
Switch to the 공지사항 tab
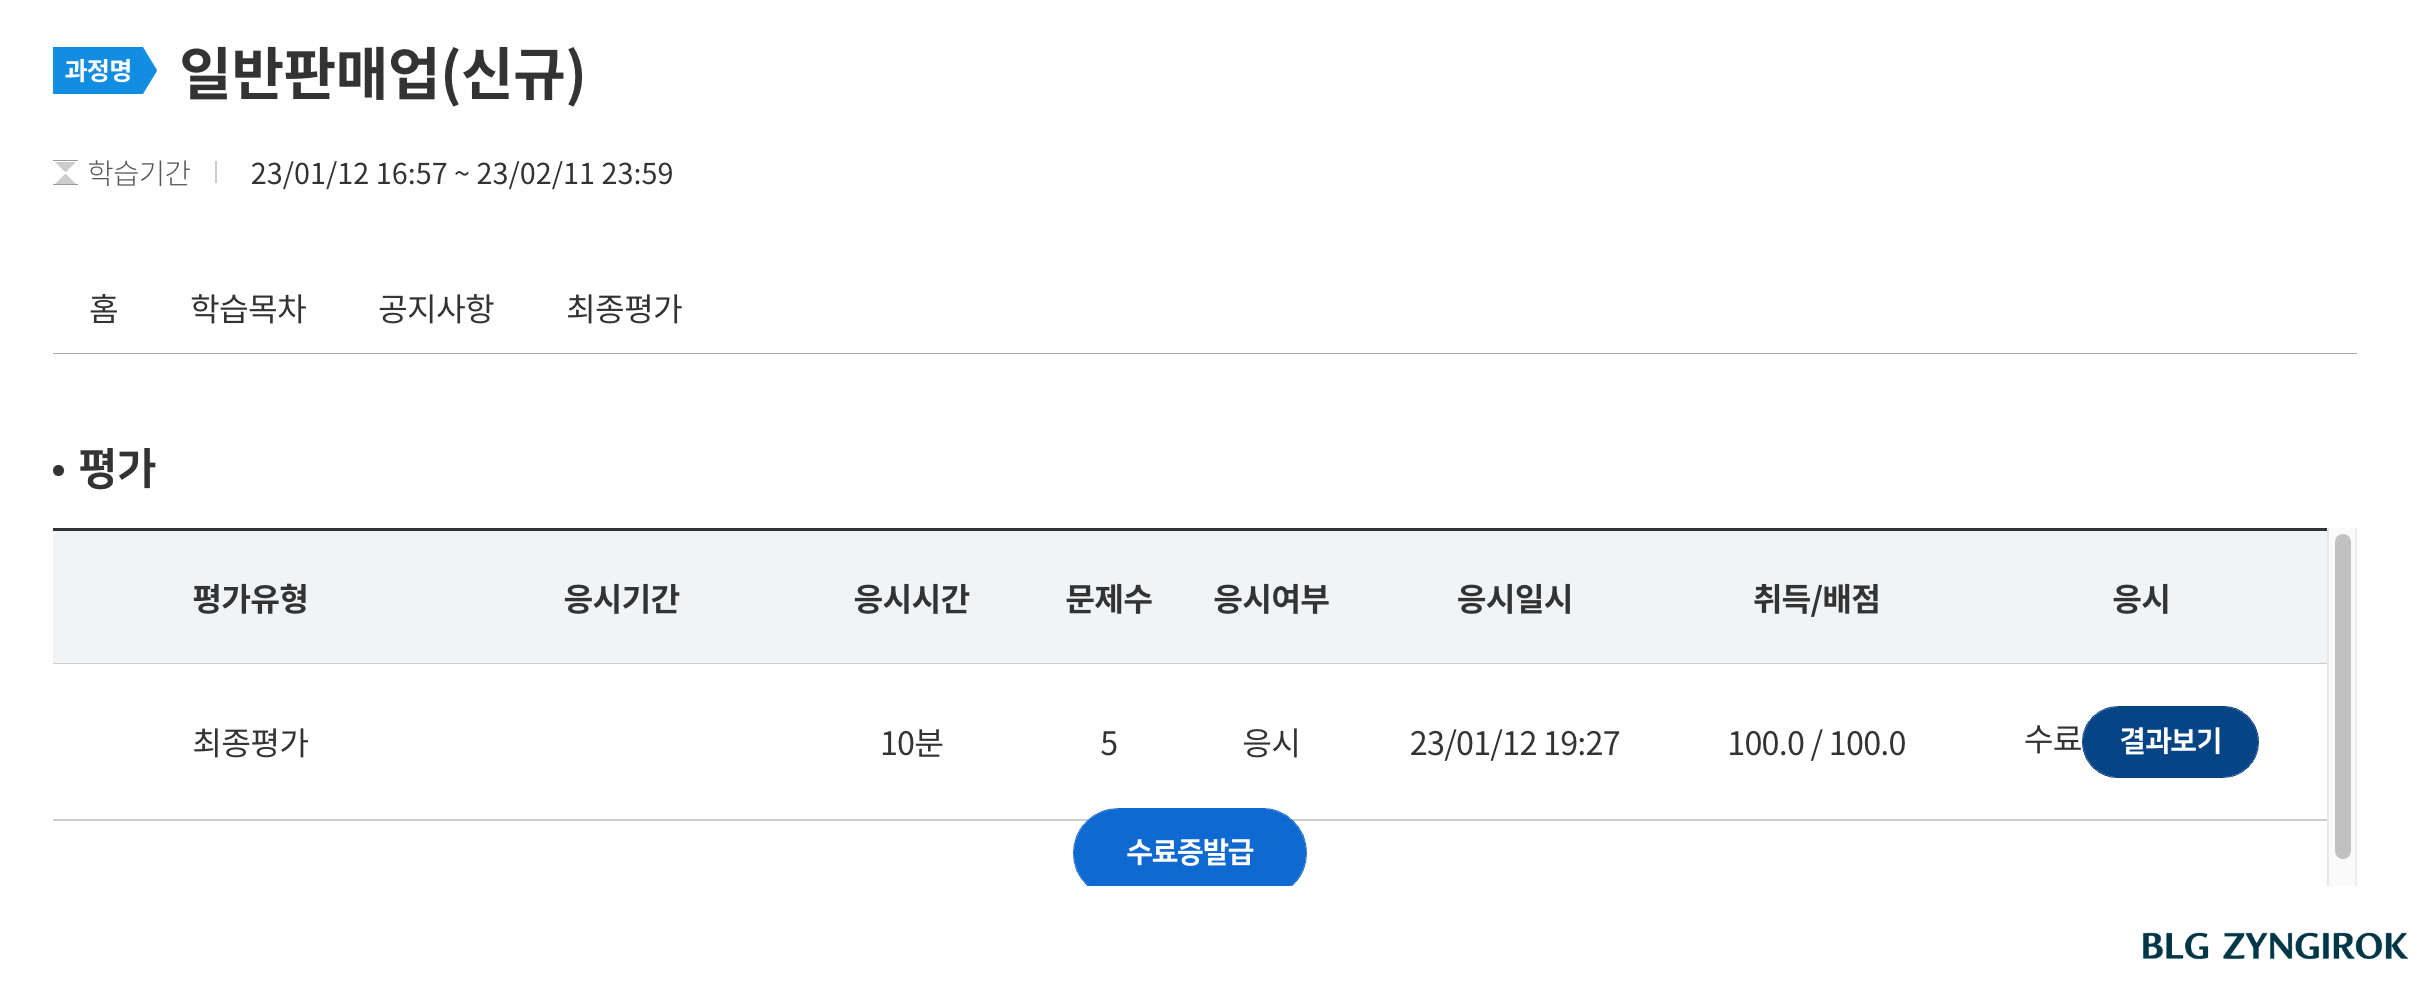436,310
